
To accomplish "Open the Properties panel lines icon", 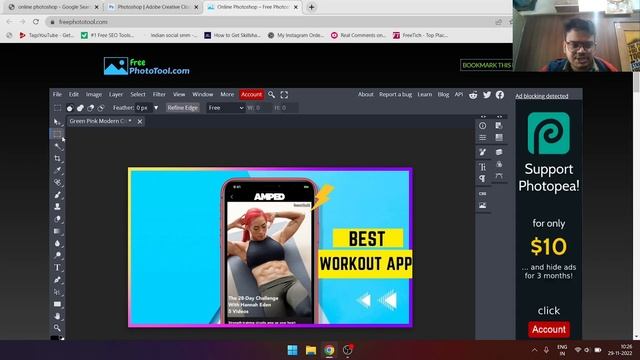I will pos(482,138).
